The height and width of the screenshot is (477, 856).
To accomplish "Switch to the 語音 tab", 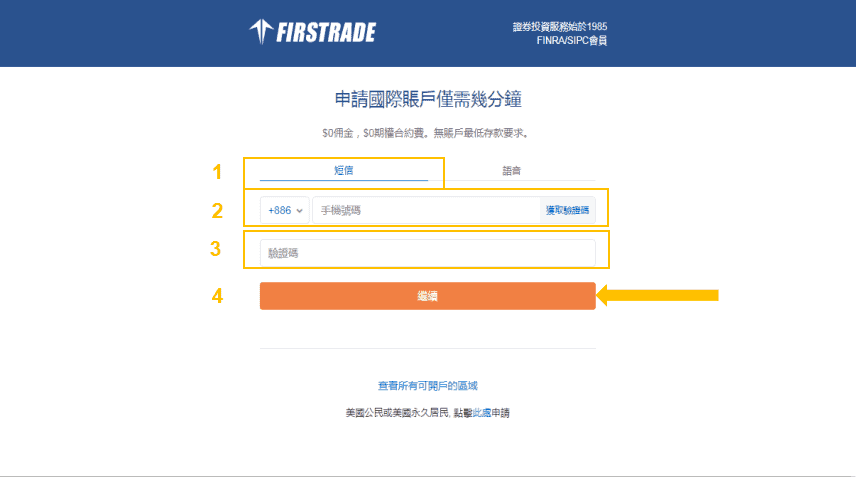I will tap(512, 171).
